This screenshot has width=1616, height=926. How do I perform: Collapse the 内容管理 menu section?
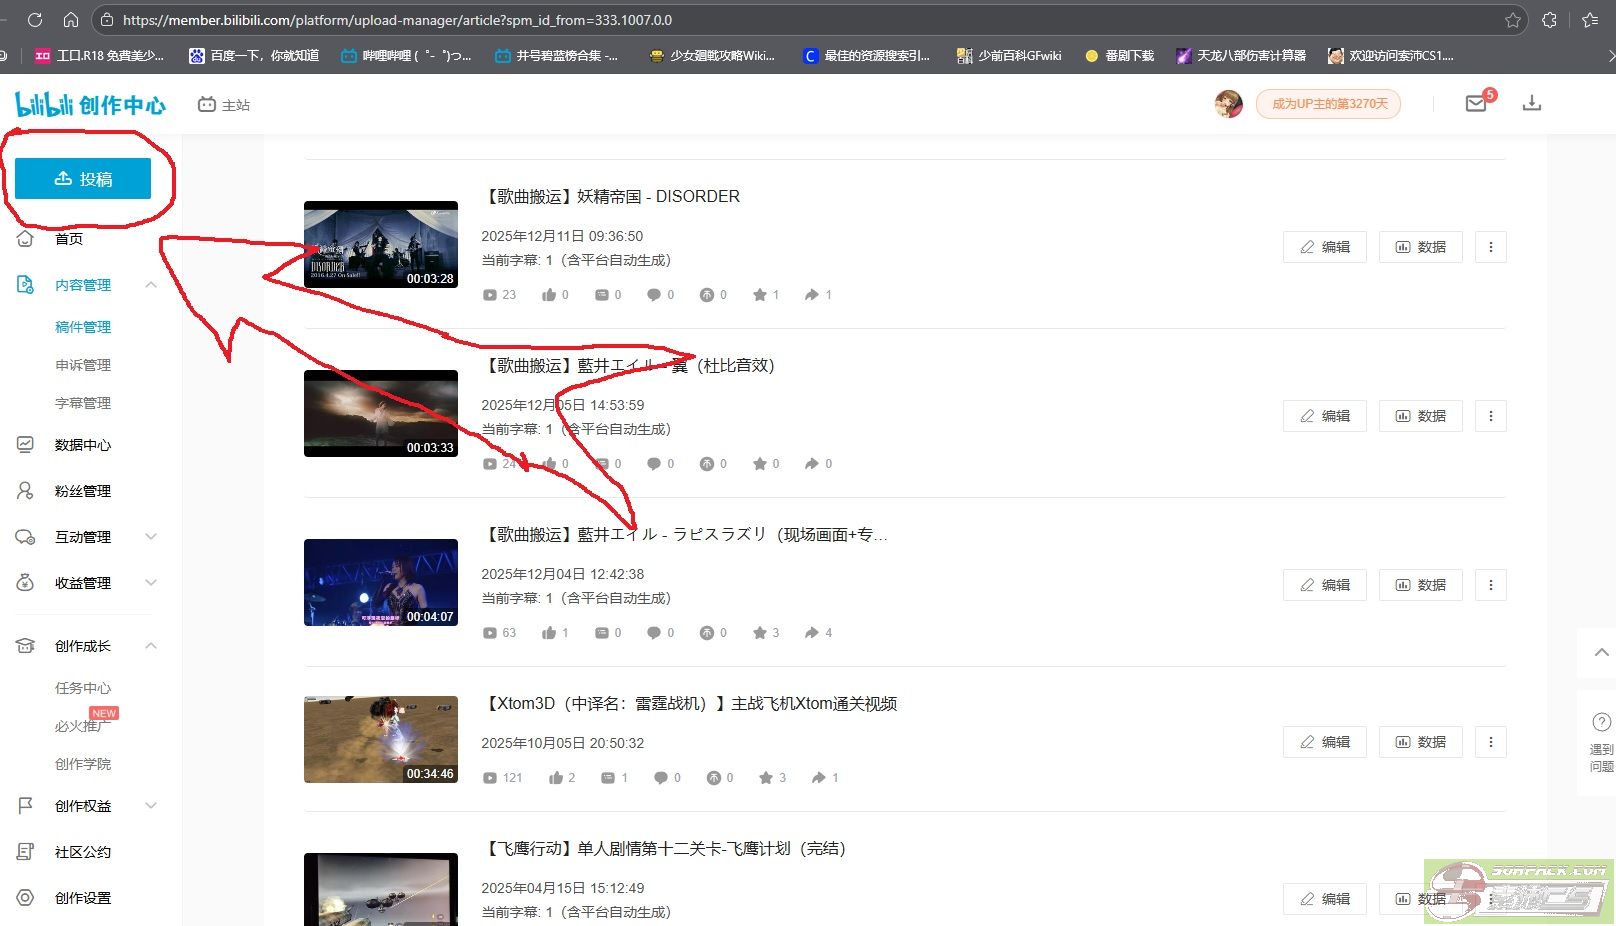(151, 285)
